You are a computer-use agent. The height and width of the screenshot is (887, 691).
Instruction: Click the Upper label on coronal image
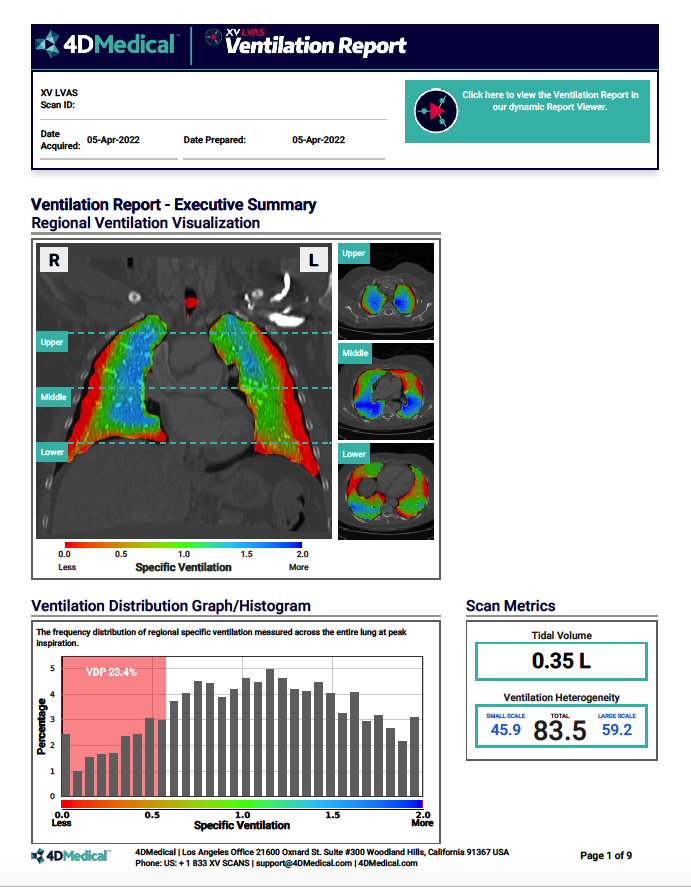click(52, 342)
